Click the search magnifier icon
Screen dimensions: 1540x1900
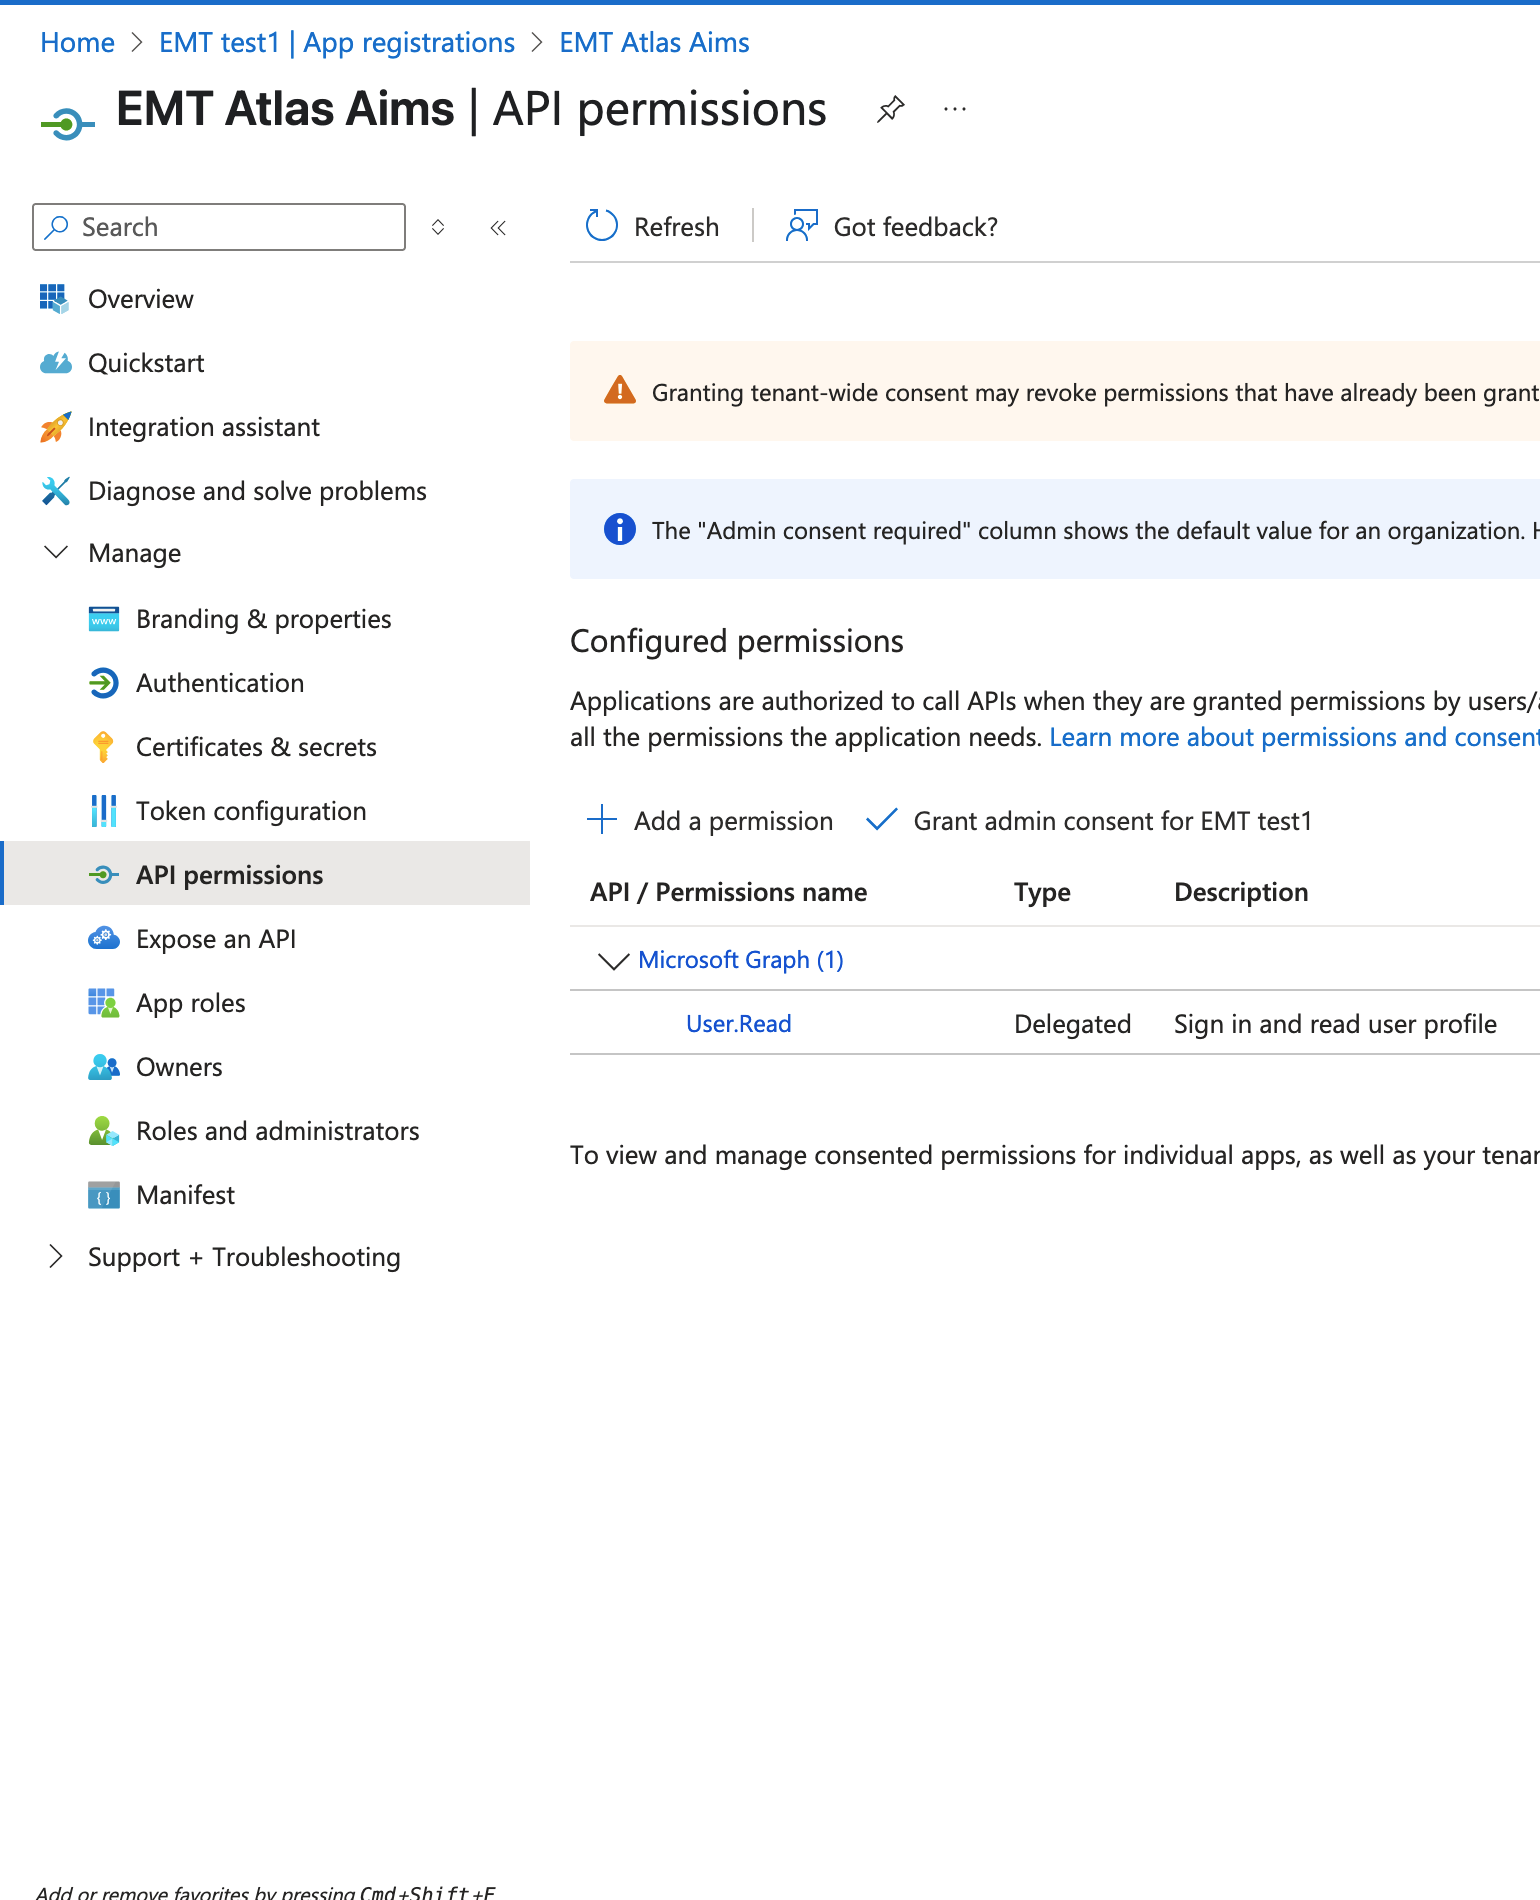(57, 227)
